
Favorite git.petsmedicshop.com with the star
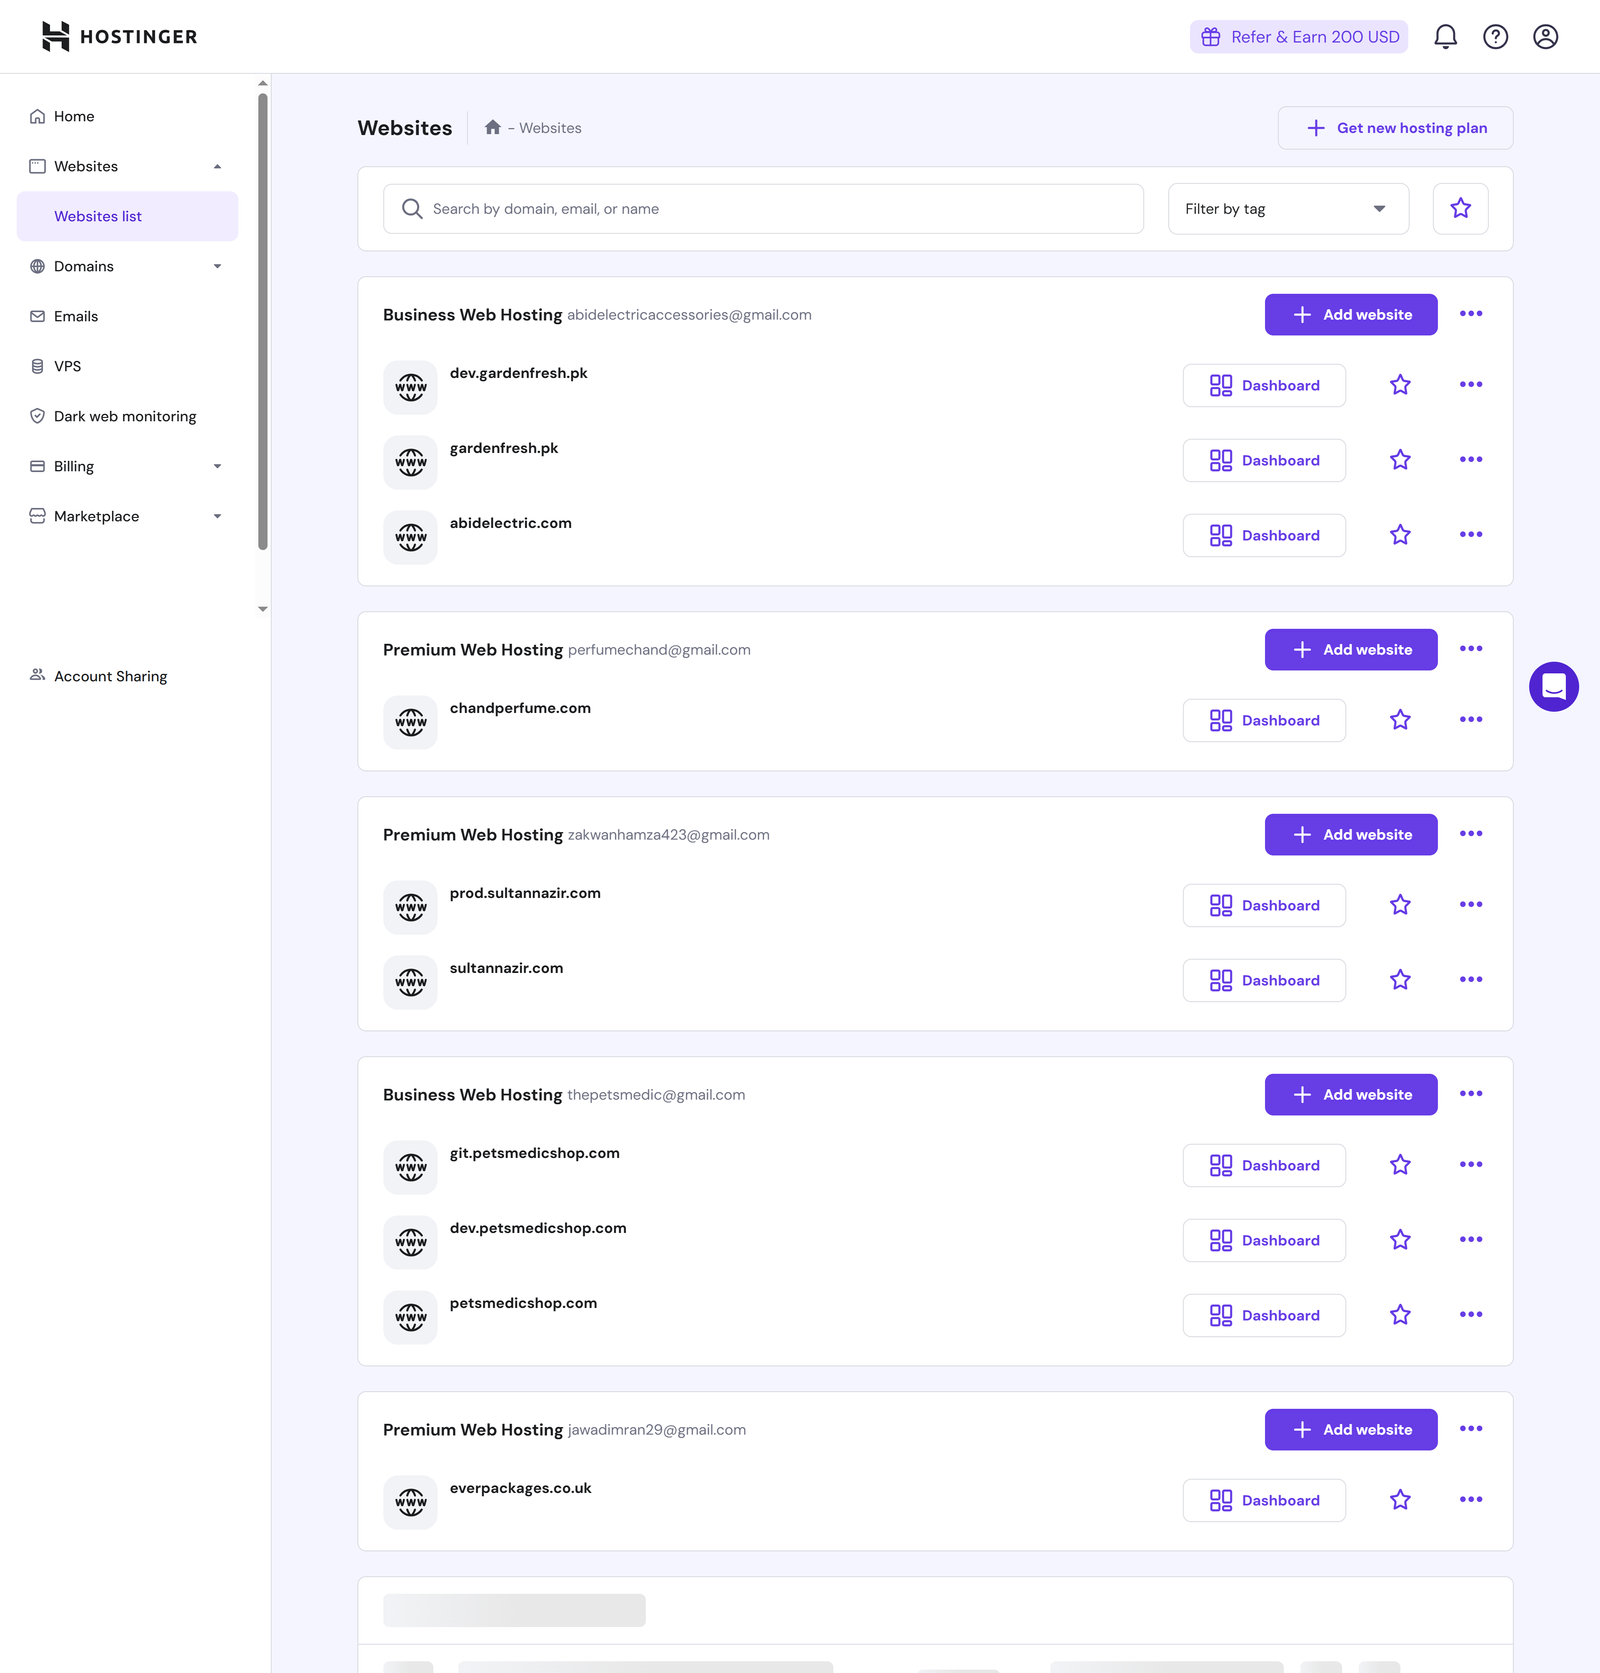coord(1400,1165)
